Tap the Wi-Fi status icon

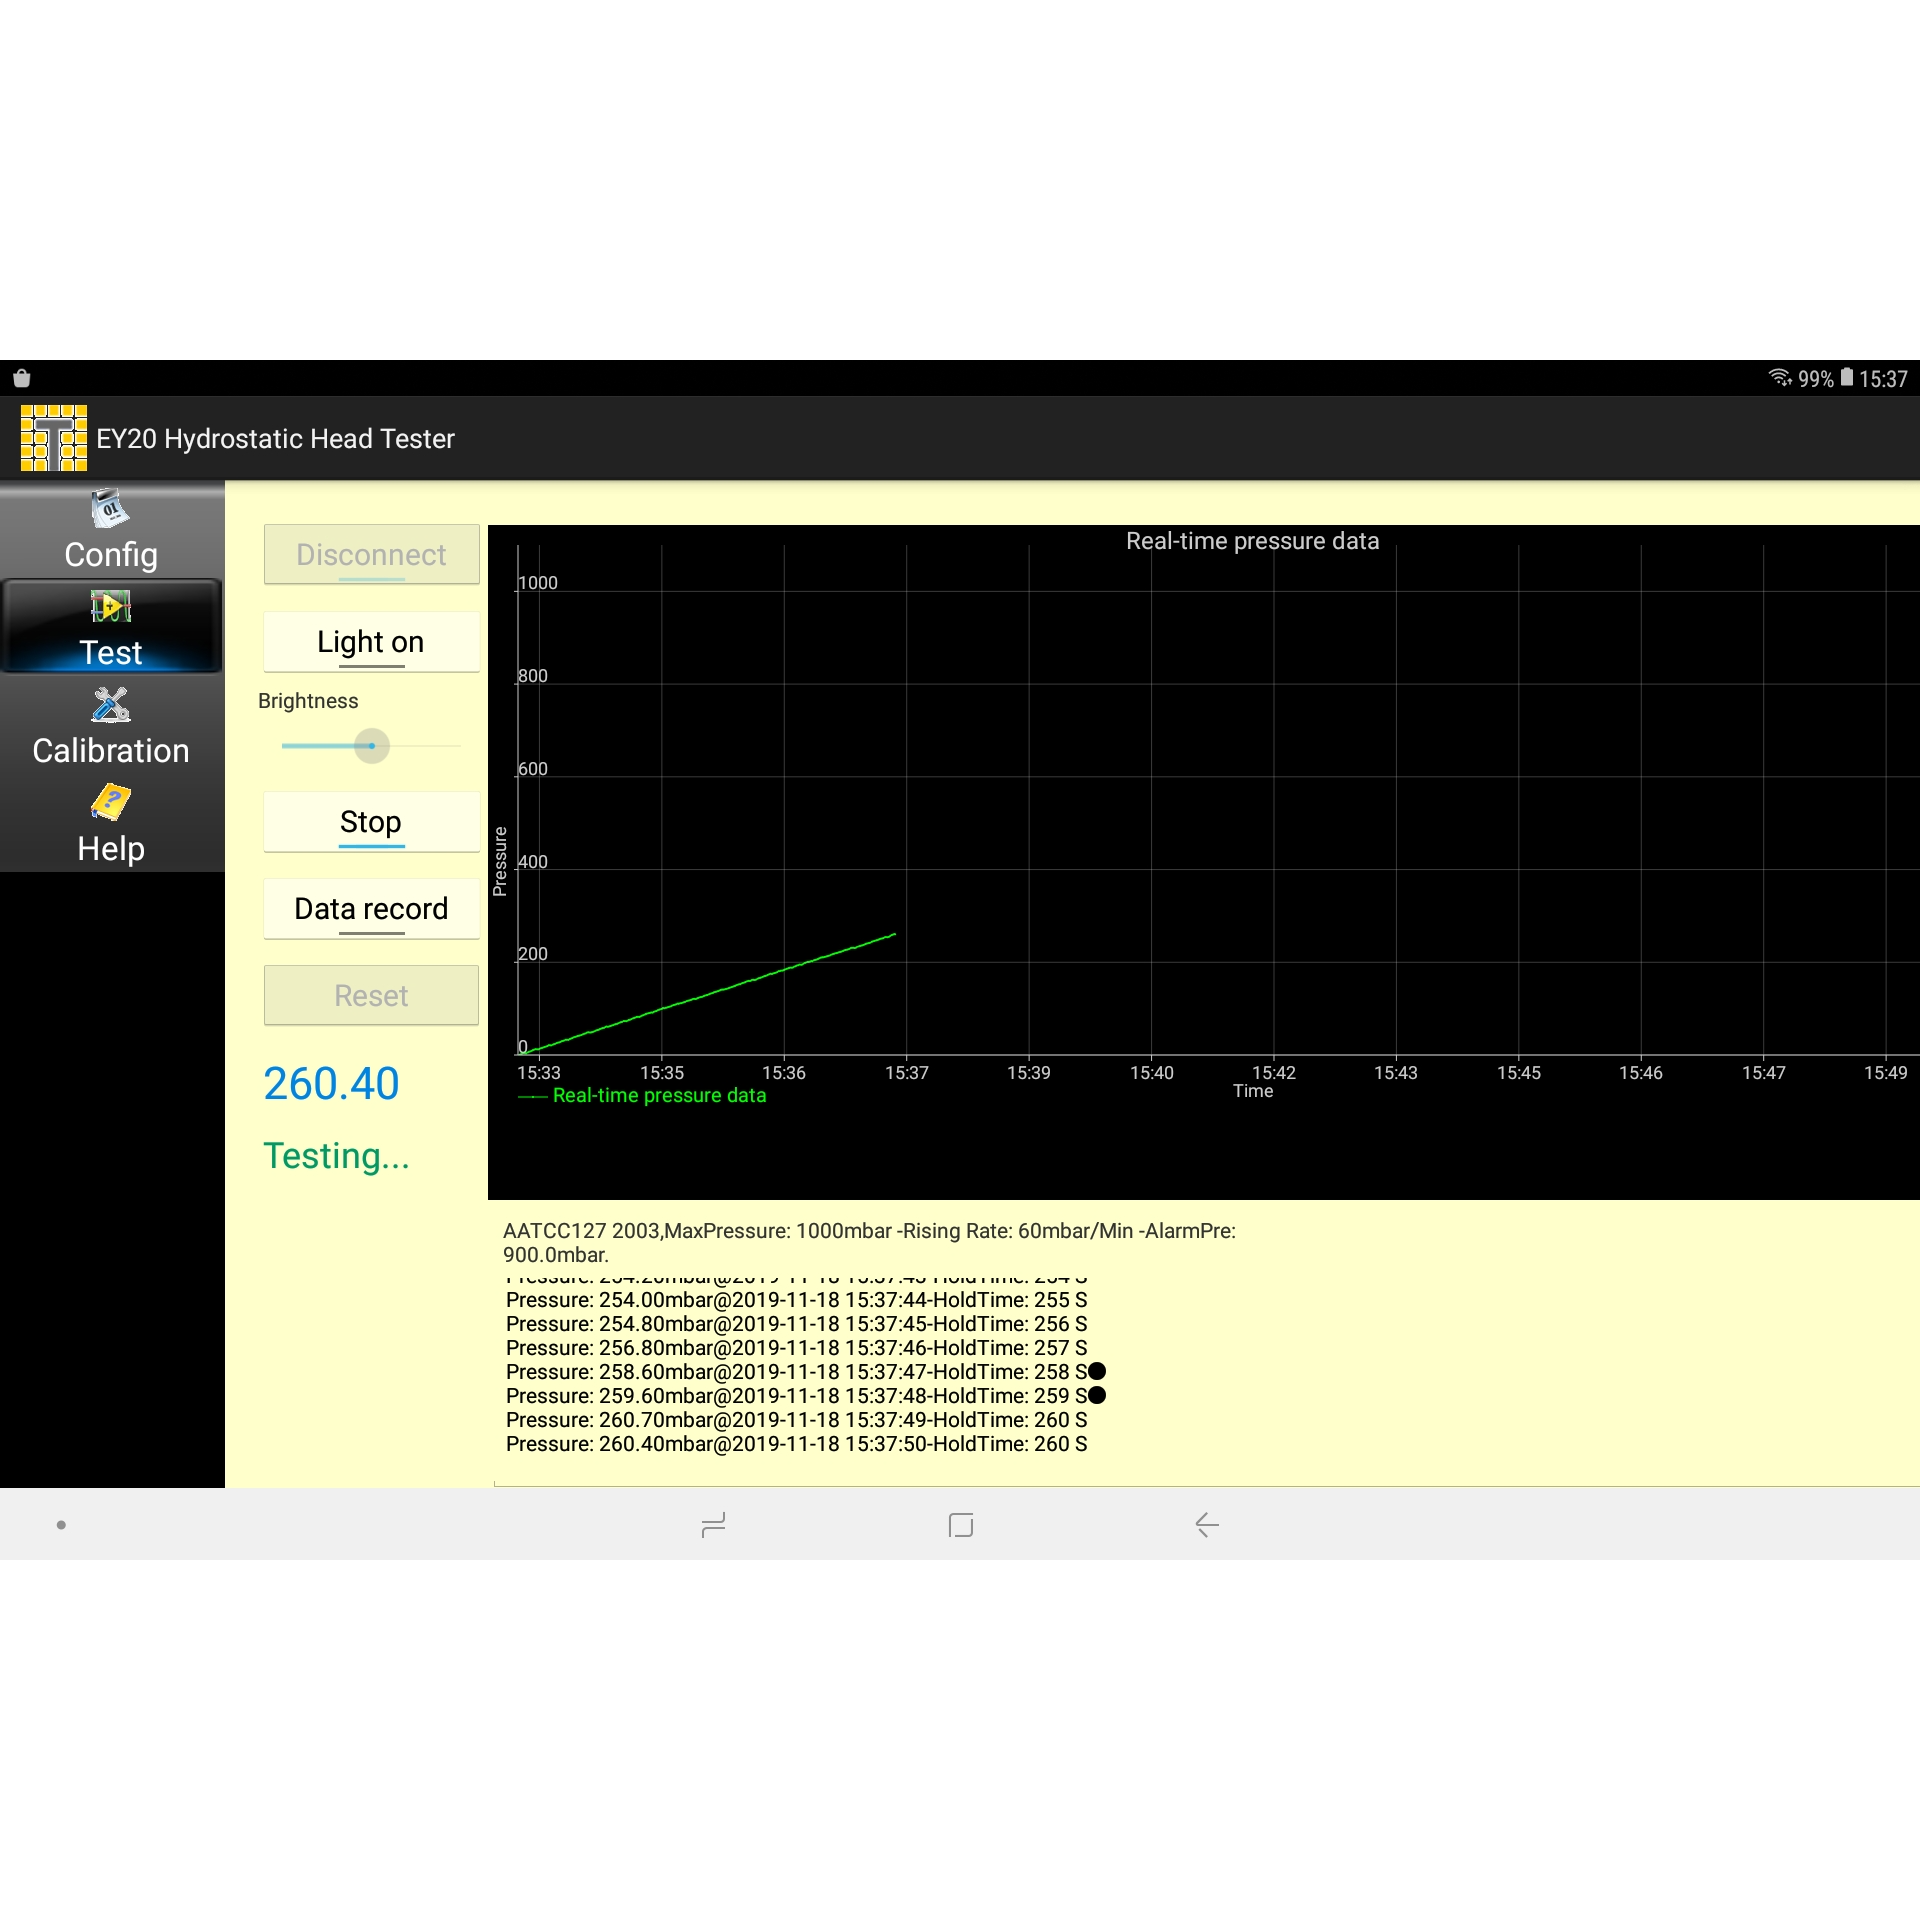(1780, 378)
